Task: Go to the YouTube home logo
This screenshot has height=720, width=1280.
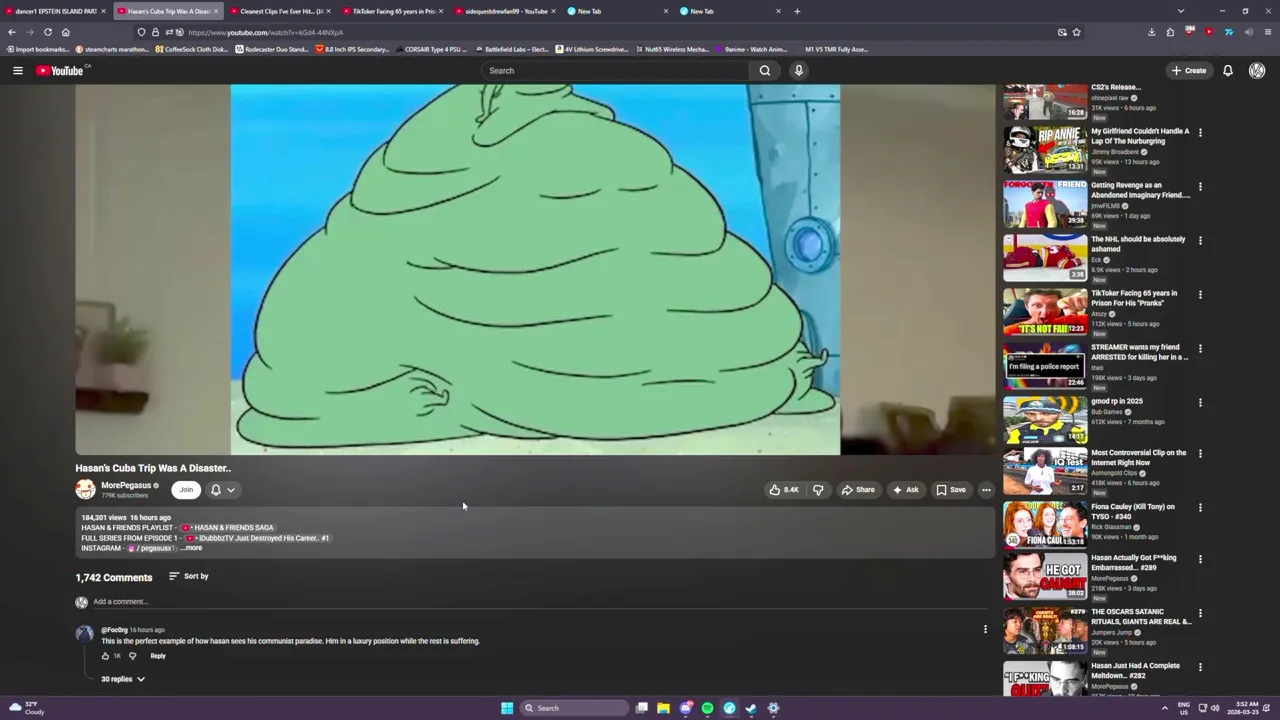Action: [62, 70]
